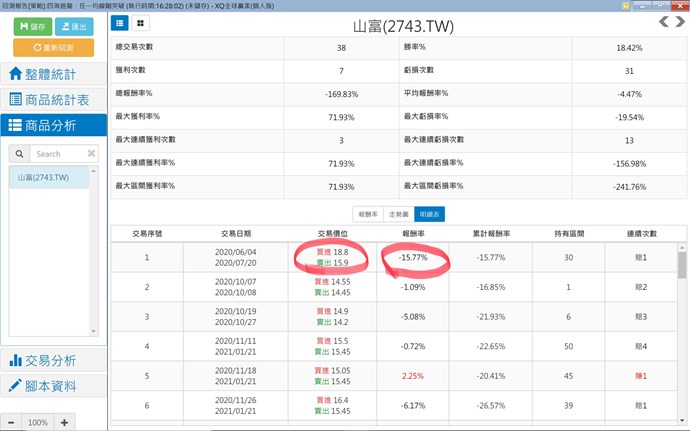Sort by 交易日期 column header
Image resolution: width=690 pixels, height=431 pixels.
pyautogui.click(x=236, y=233)
